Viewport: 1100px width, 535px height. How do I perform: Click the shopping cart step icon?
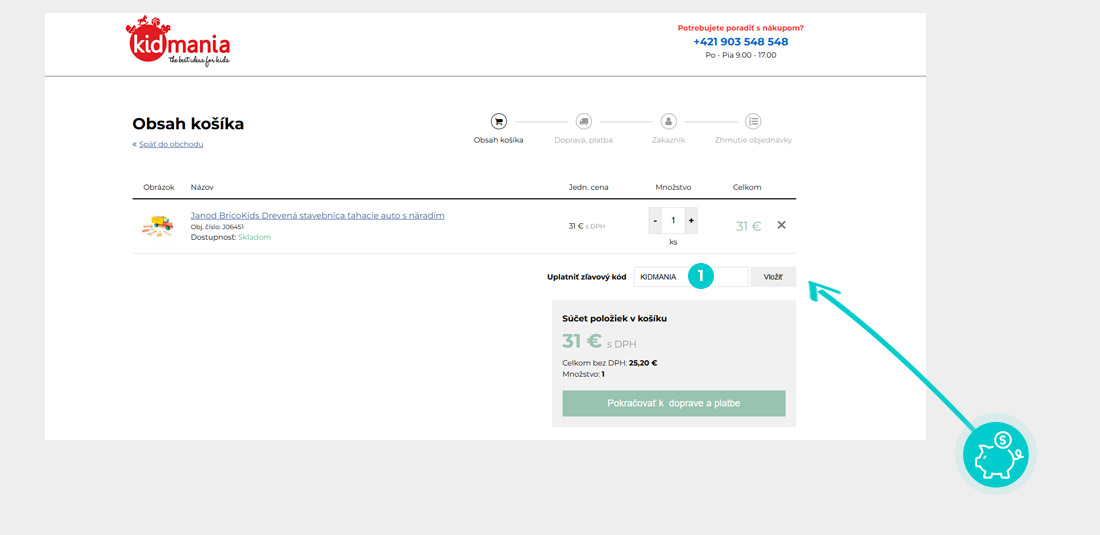click(498, 121)
